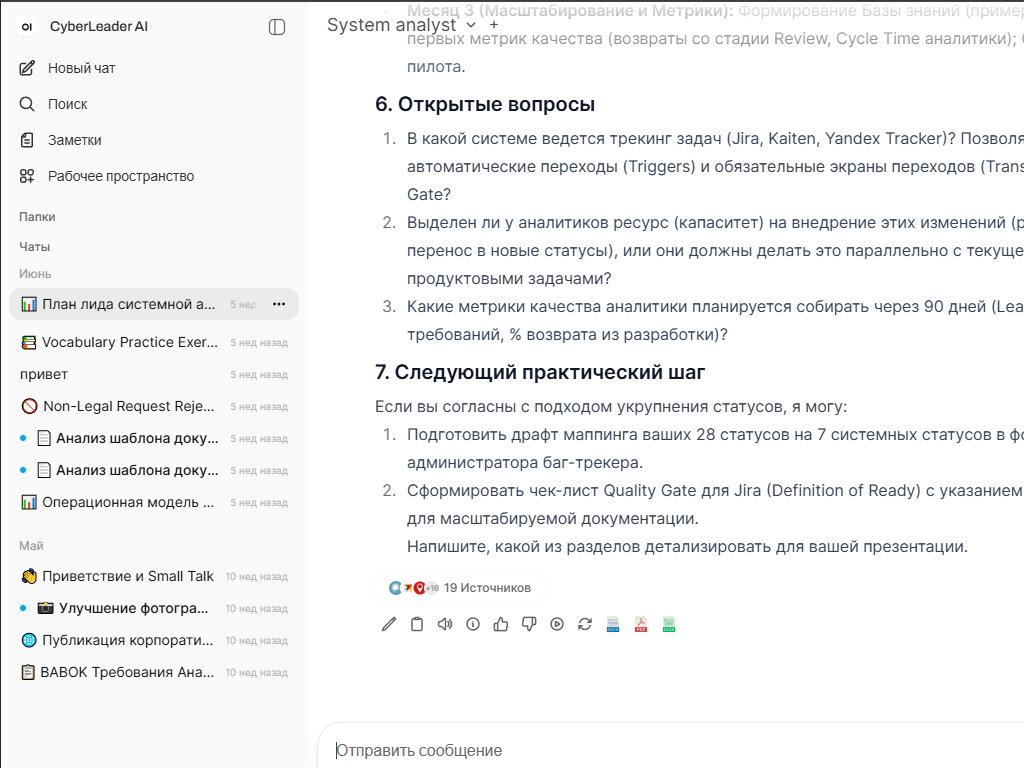
Task: Add a model with the plus icon
Action: [x=494, y=25]
